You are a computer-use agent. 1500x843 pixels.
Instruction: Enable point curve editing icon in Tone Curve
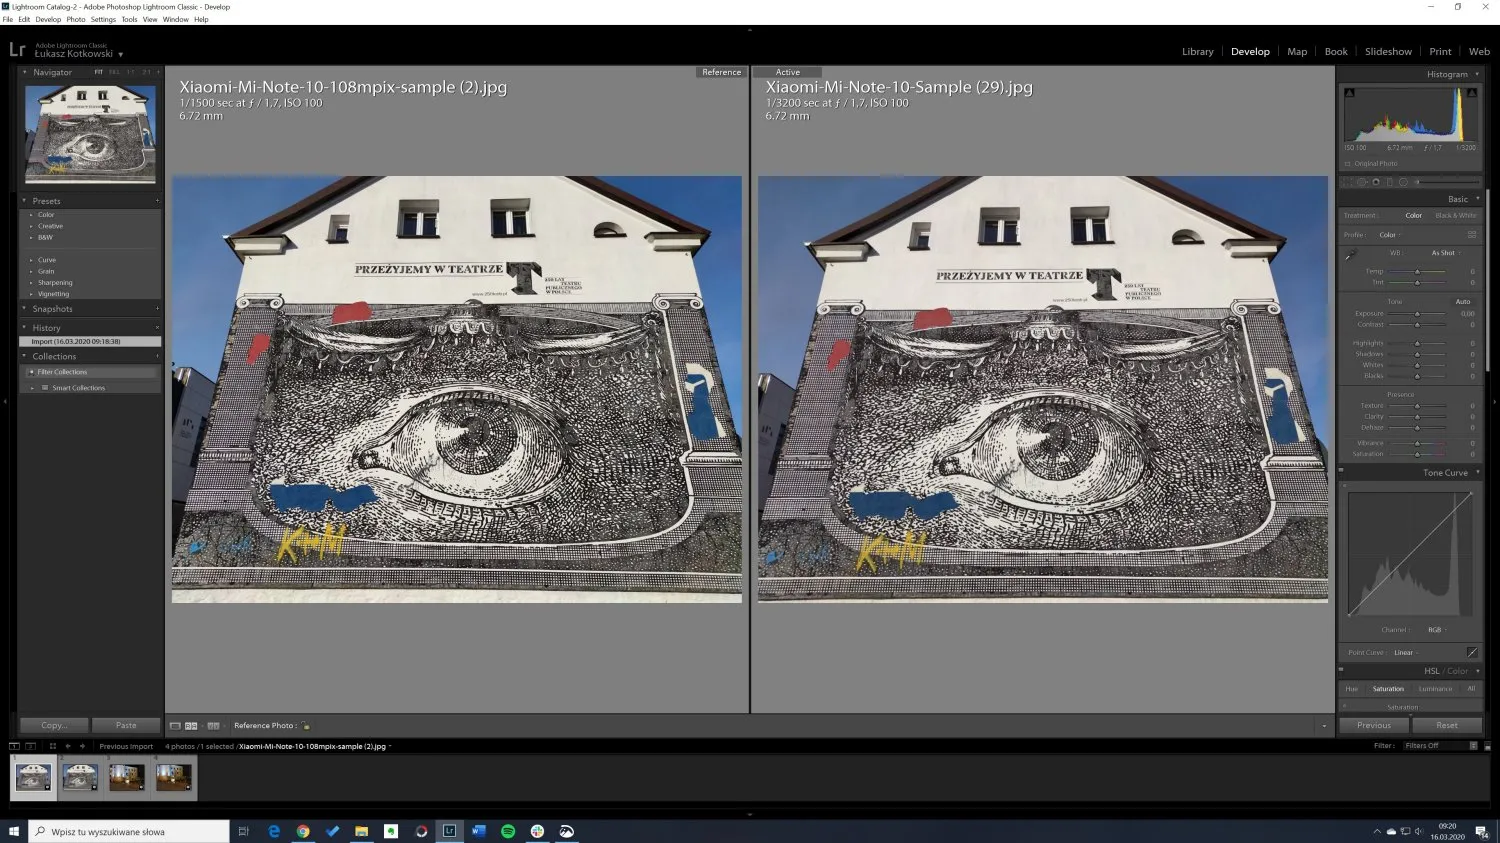pyautogui.click(x=1472, y=652)
